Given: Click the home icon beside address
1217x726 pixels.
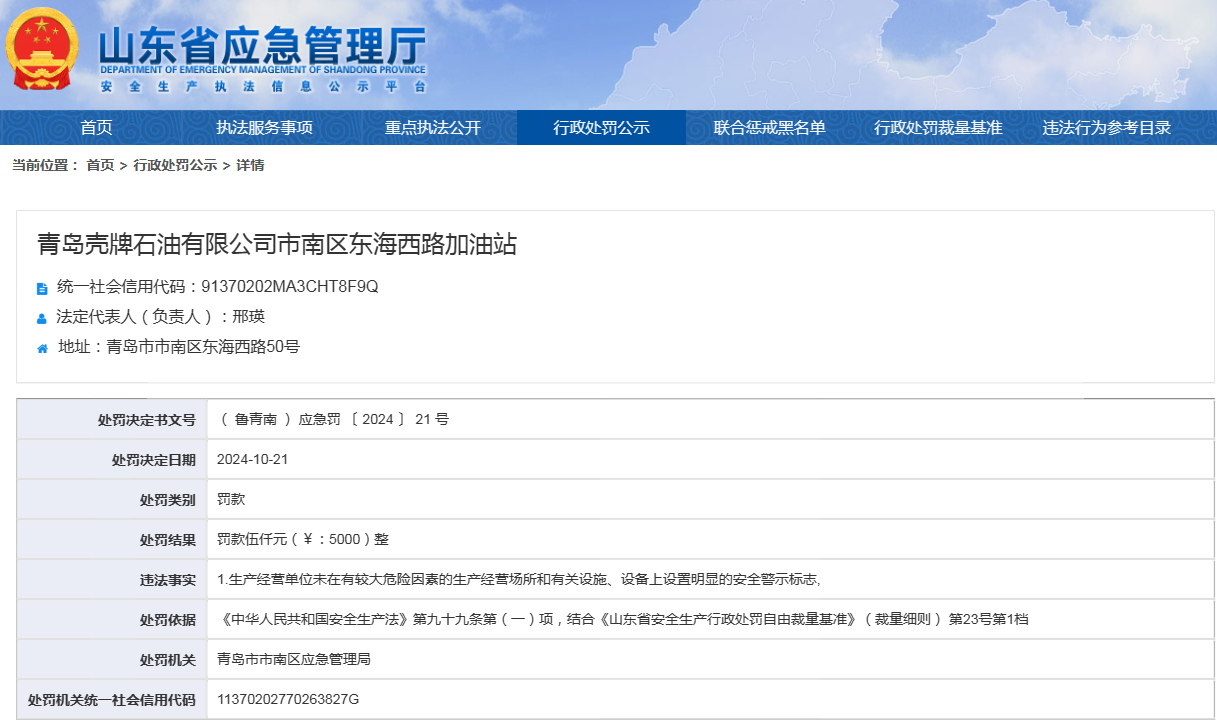Looking at the screenshot, I should click(42, 348).
